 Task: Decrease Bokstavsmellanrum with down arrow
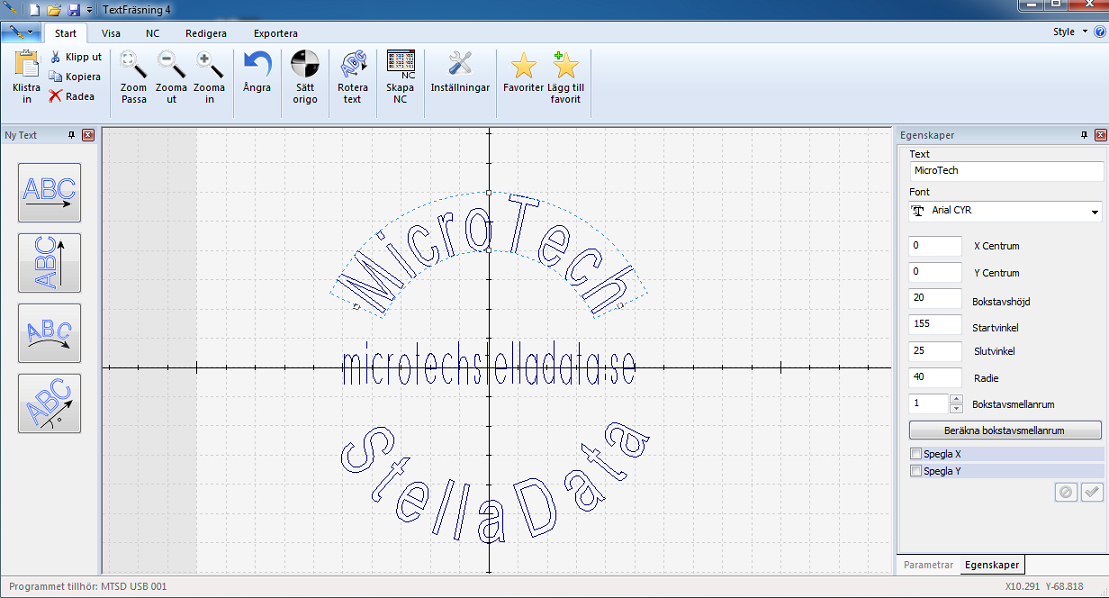[x=956, y=409]
